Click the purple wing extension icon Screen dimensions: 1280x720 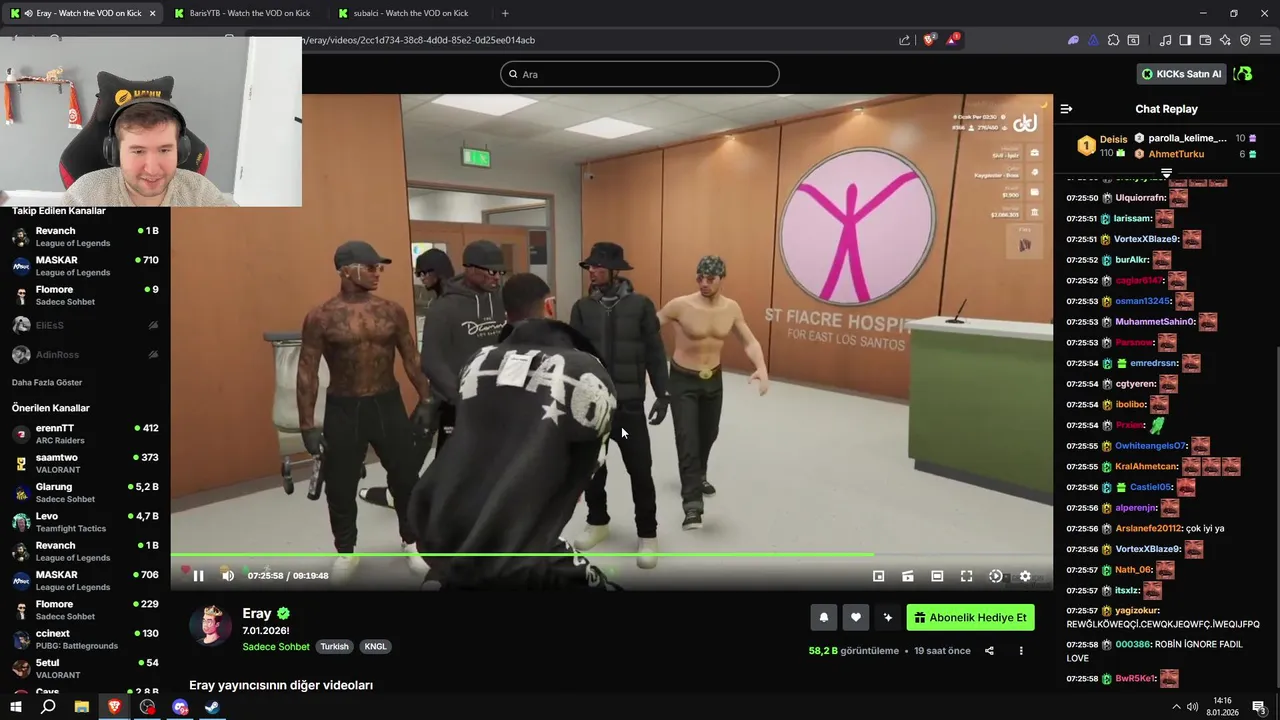(1073, 40)
